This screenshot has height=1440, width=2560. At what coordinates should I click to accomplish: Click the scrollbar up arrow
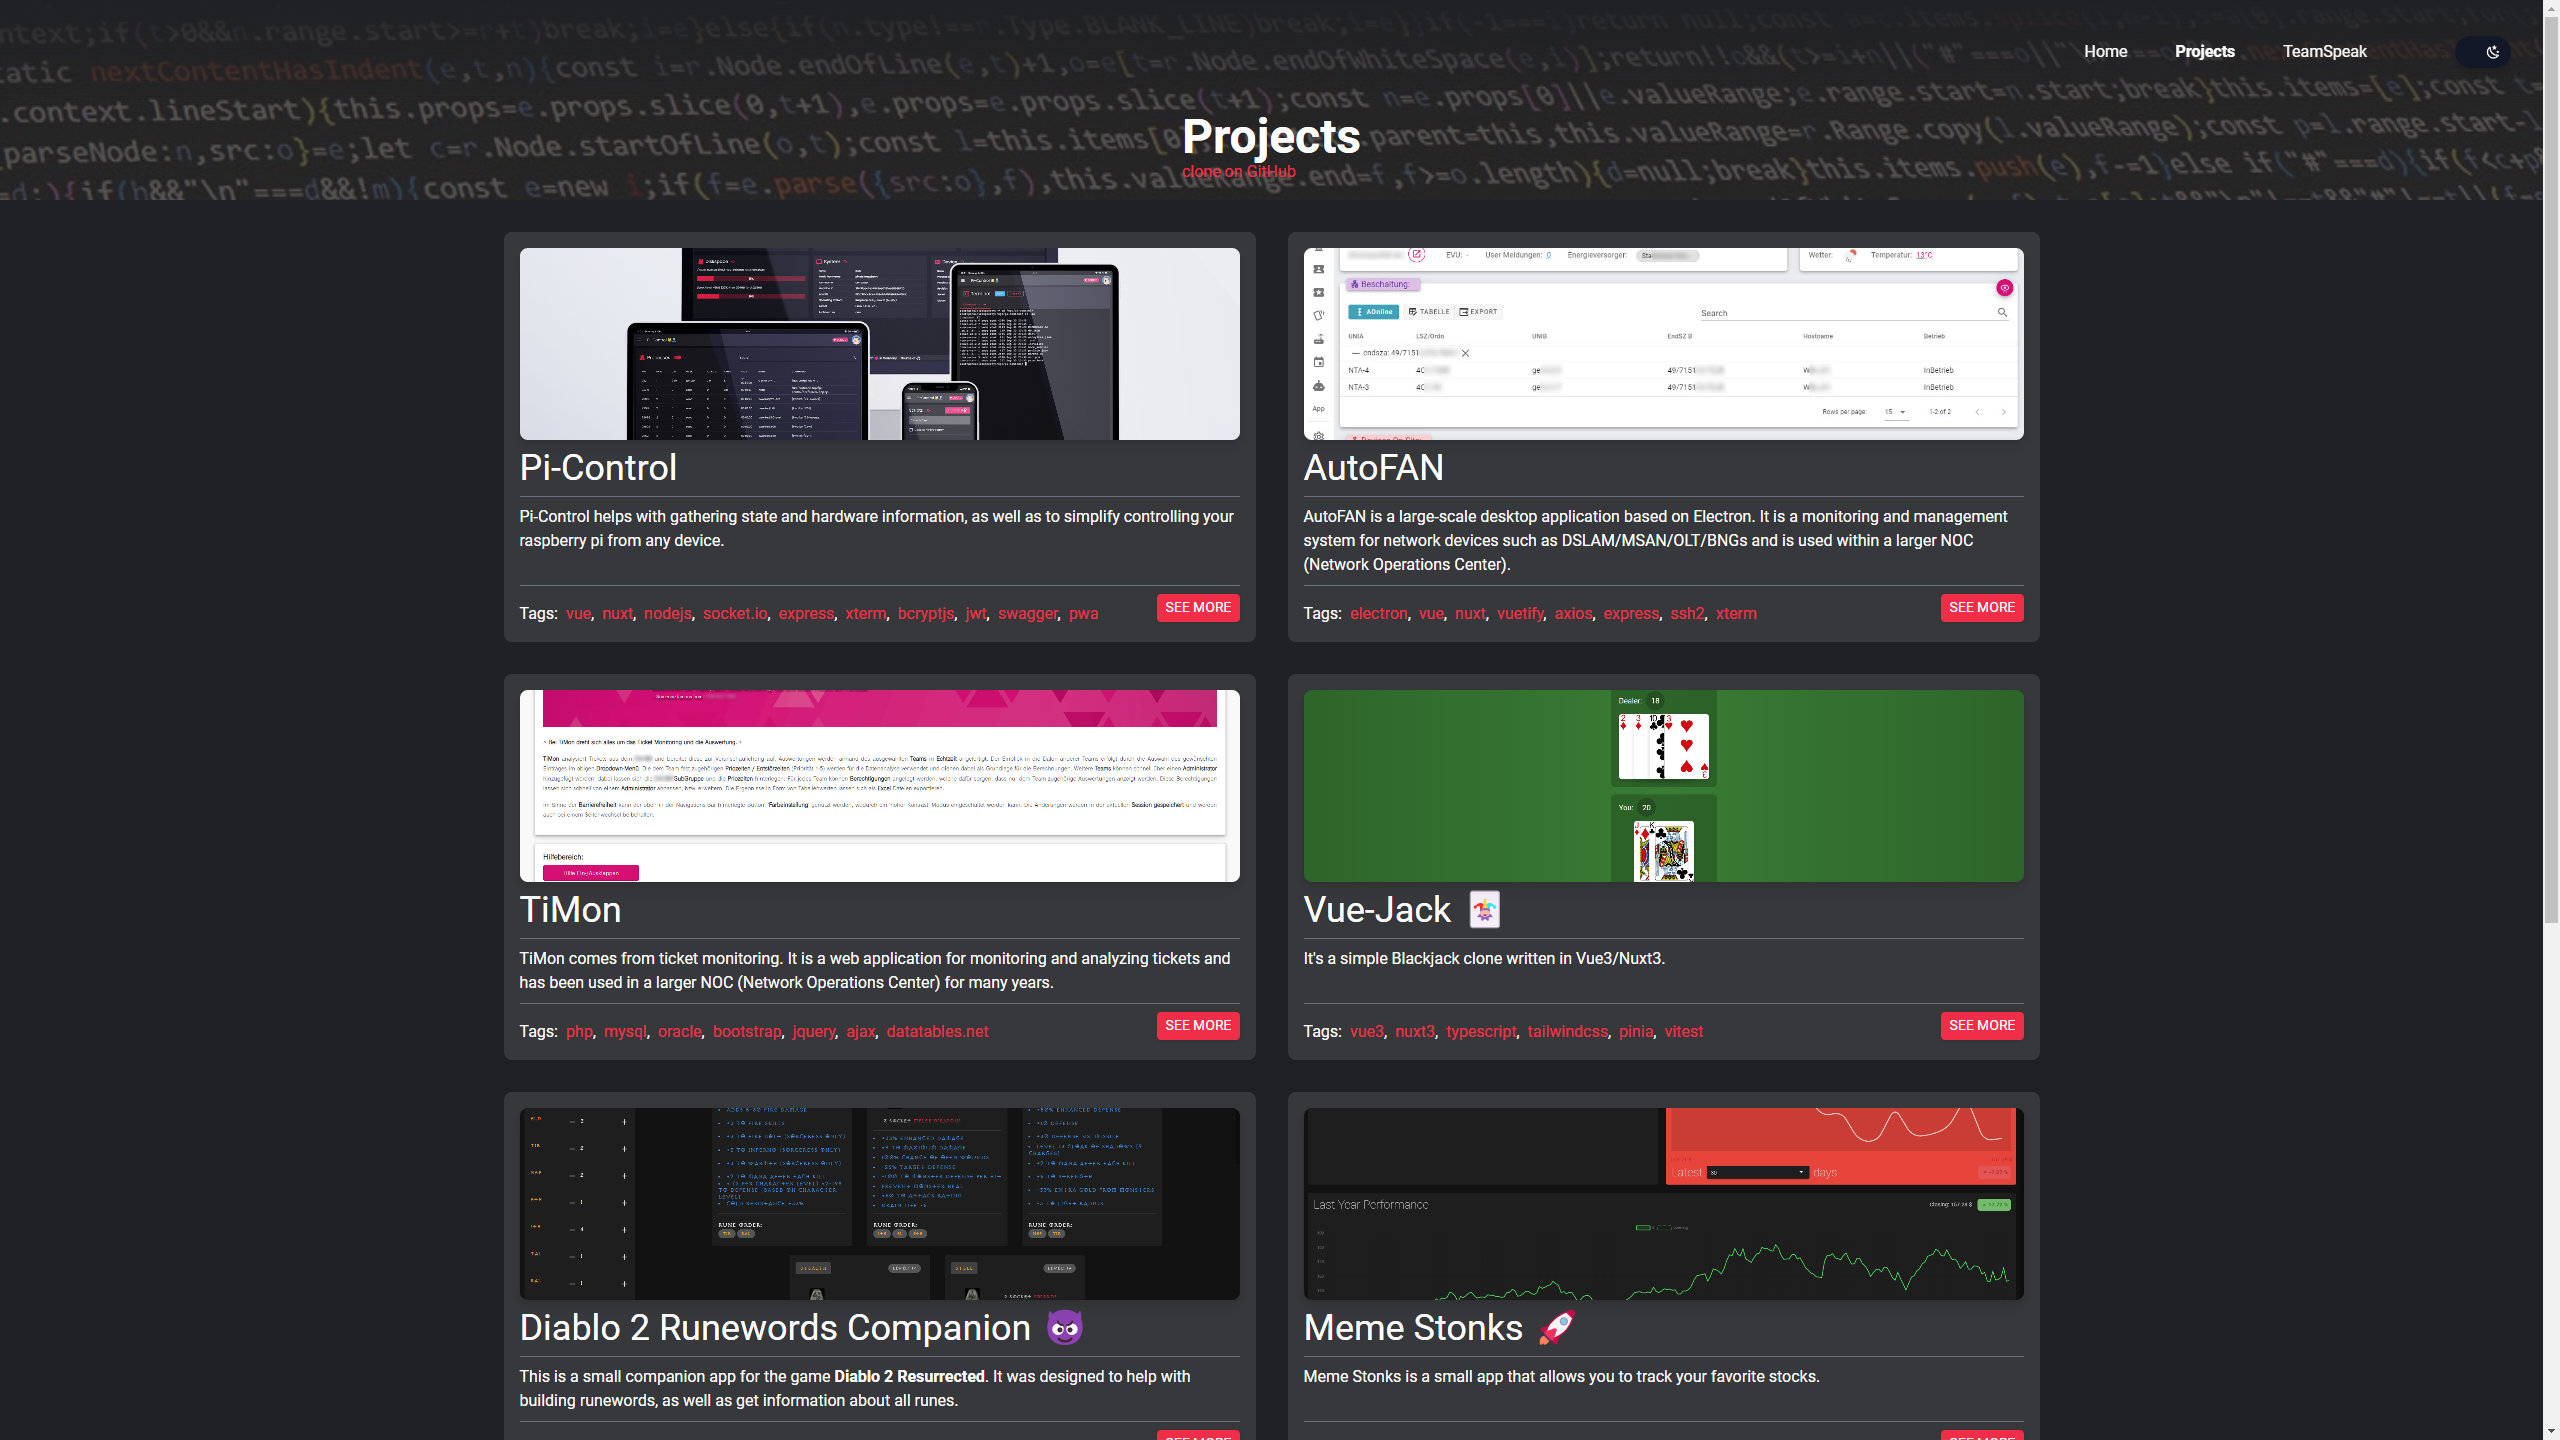tap(2551, 7)
